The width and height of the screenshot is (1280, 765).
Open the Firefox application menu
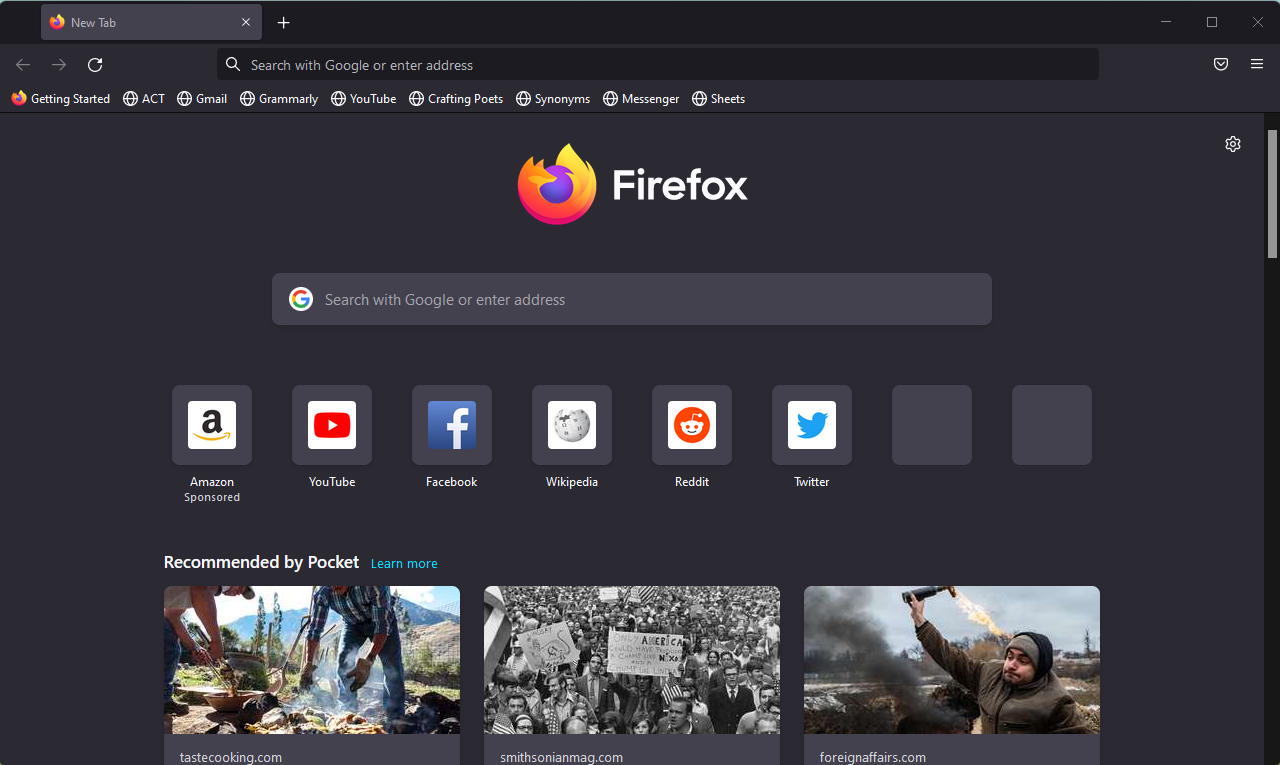(1256, 64)
